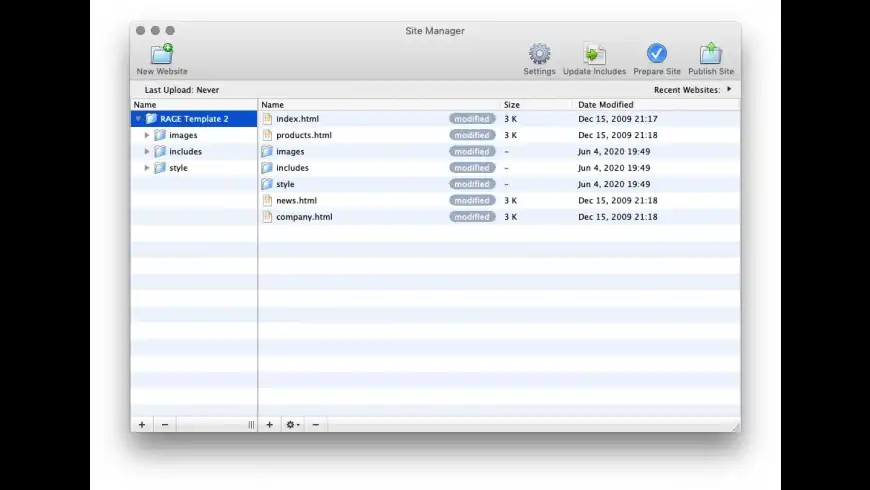Viewport: 870px width, 490px height.
Task: Sort by the Size column header
Action: (535, 104)
